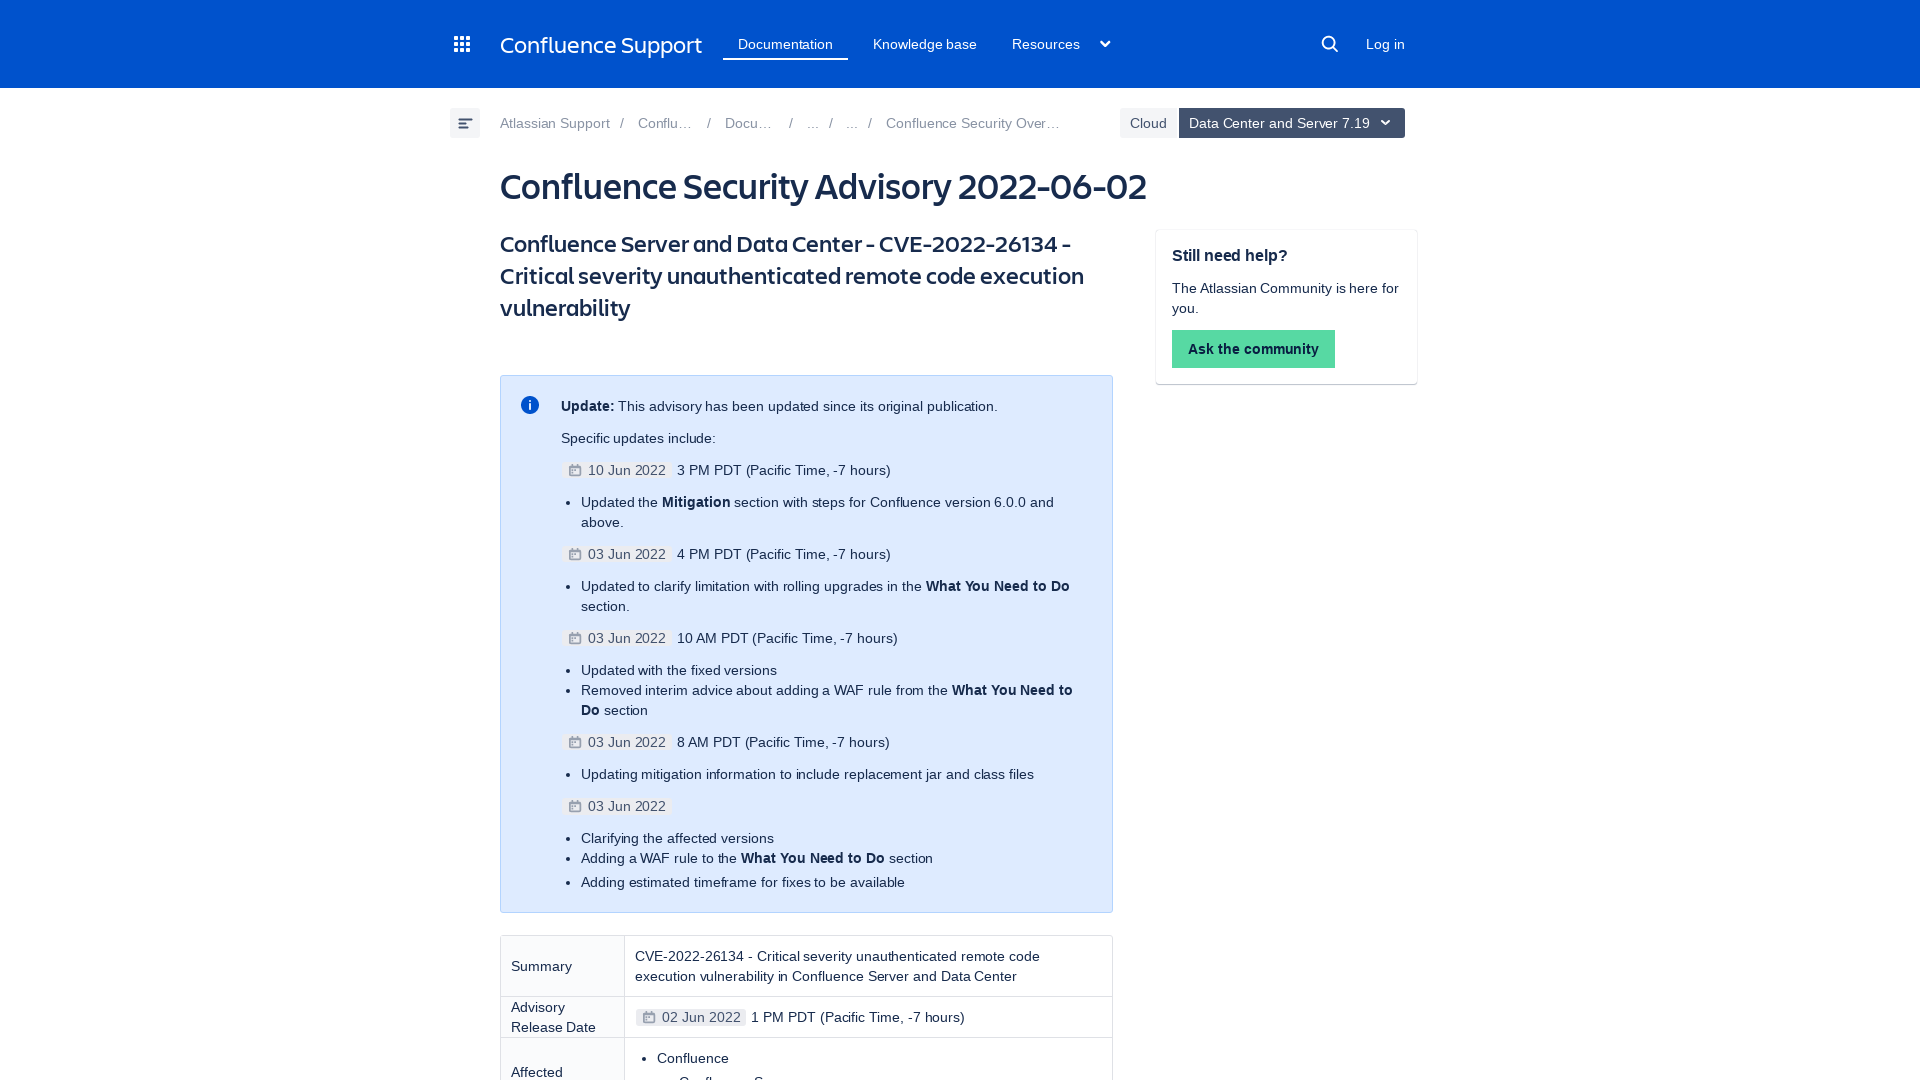This screenshot has width=1920, height=1080.
Task: Click the Log in link
Action: tap(1384, 44)
